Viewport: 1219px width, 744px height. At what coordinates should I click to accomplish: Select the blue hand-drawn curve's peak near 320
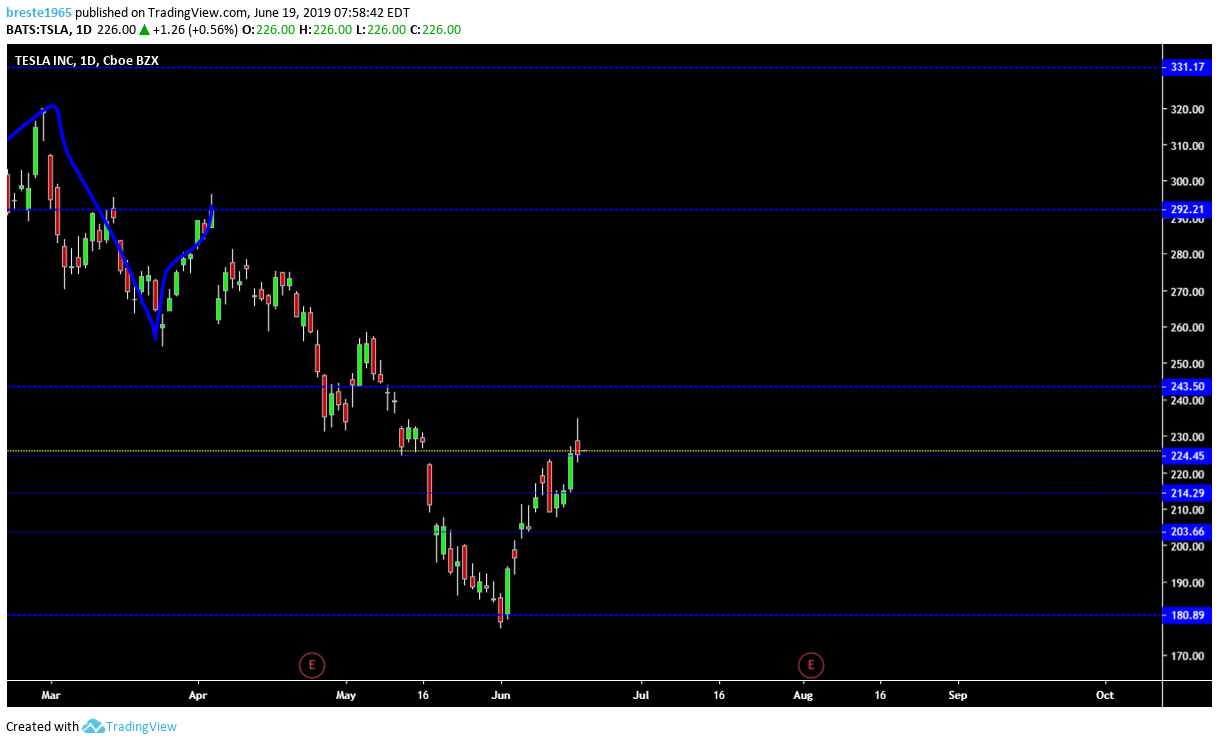click(50, 106)
